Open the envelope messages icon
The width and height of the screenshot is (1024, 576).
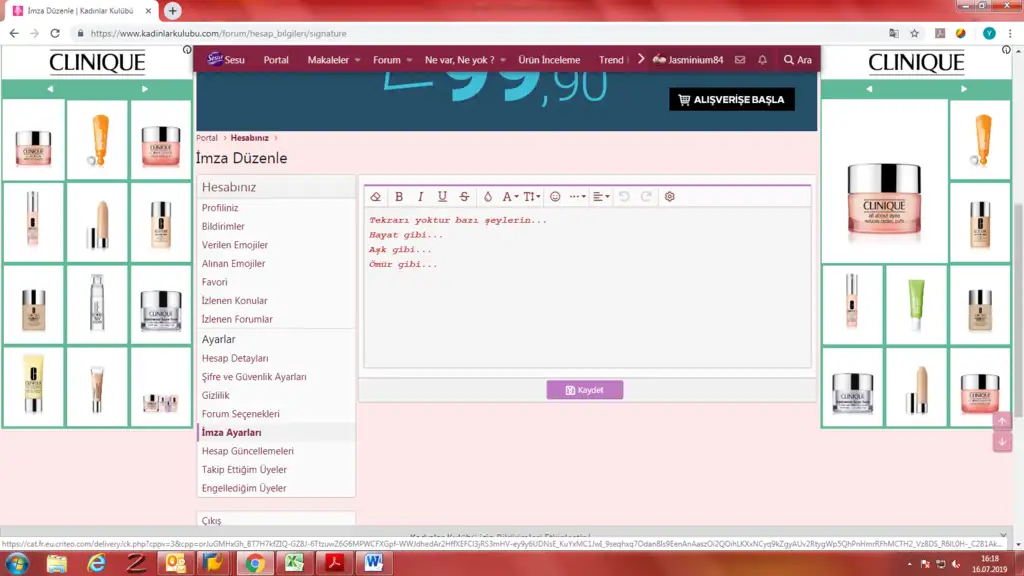[x=740, y=60]
